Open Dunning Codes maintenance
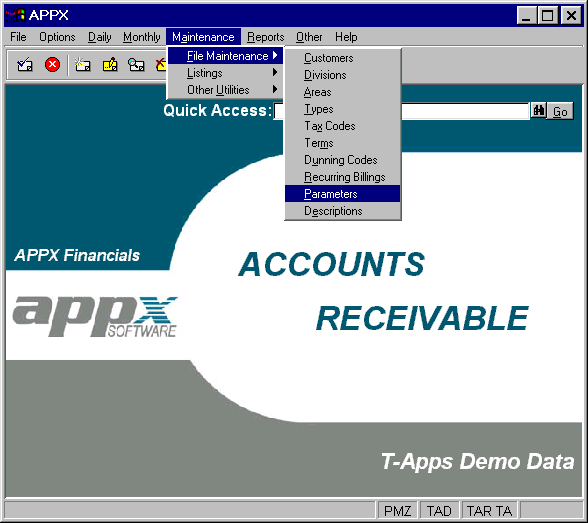Image resolution: width=588 pixels, height=523 pixels. (342, 160)
